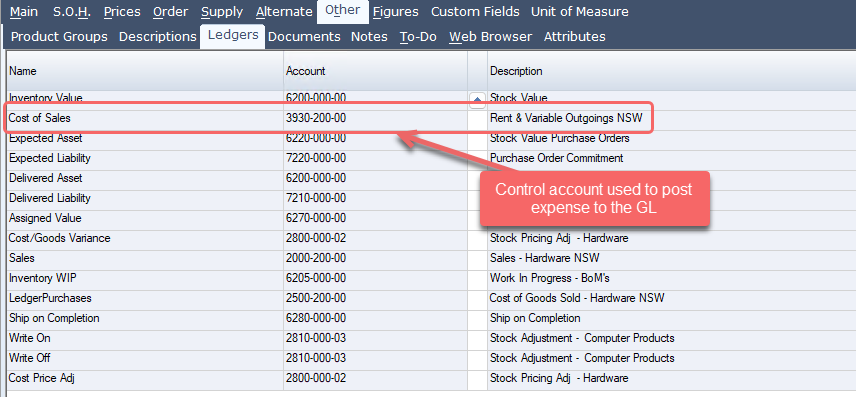
Task: Select Rent & Variable Outgoings NSW description
Action: coord(567,118)
